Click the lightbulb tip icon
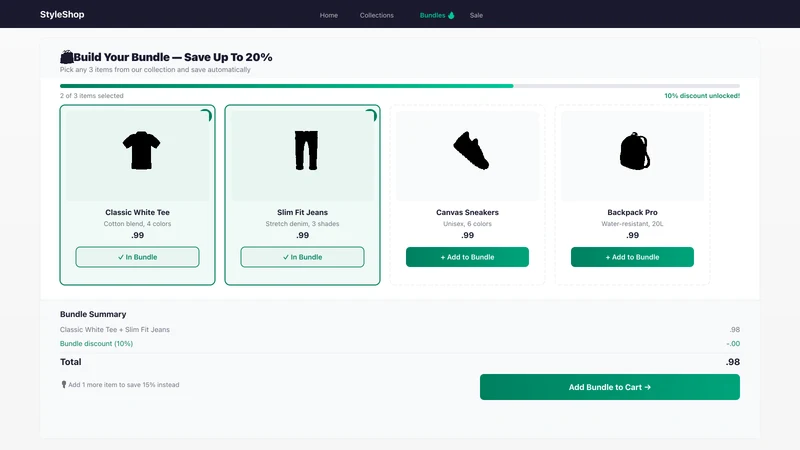This screenshot has width=800, height=450. (64, 385)
